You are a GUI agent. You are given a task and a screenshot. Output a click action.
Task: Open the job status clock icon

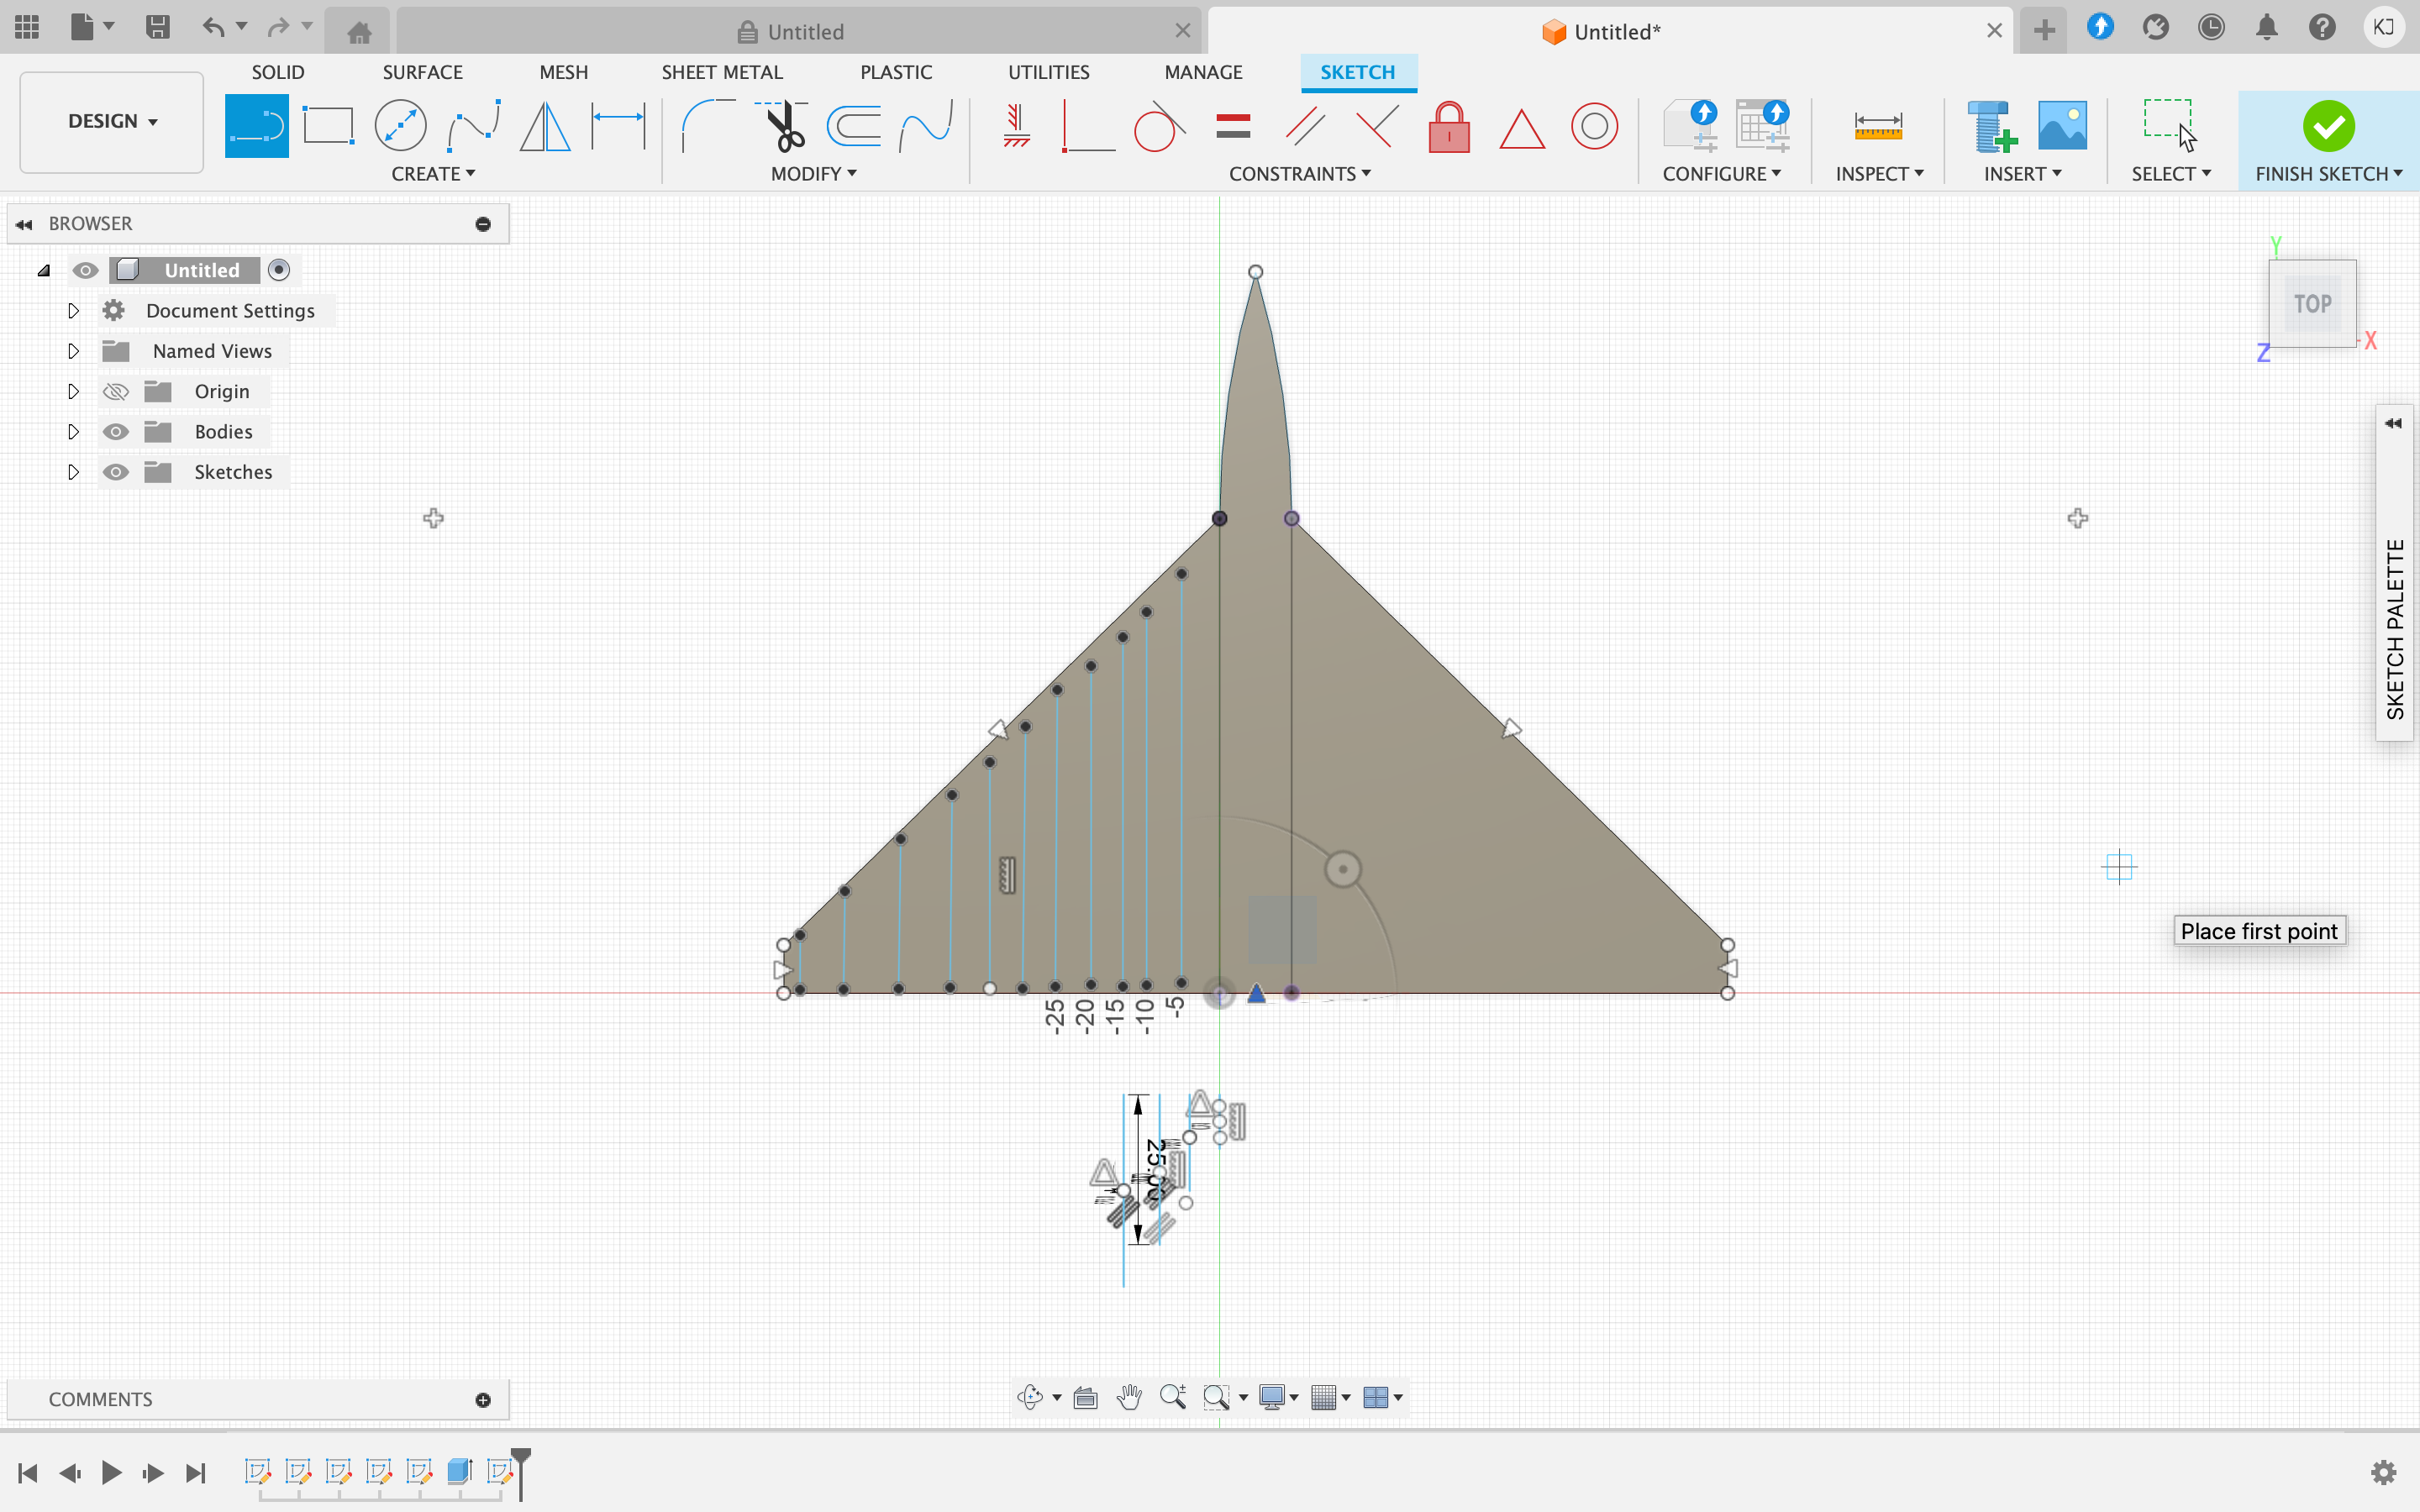click(2211, 28)
